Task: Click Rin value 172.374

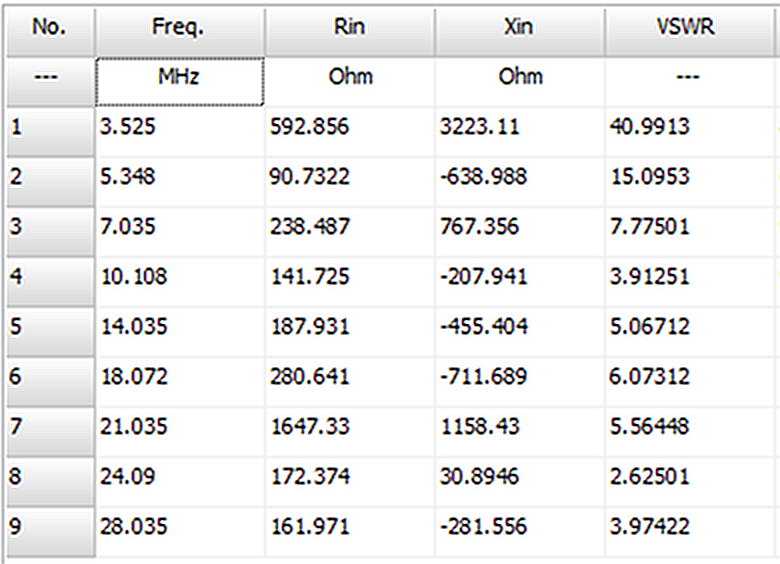Action: click(x=350, y=481)
